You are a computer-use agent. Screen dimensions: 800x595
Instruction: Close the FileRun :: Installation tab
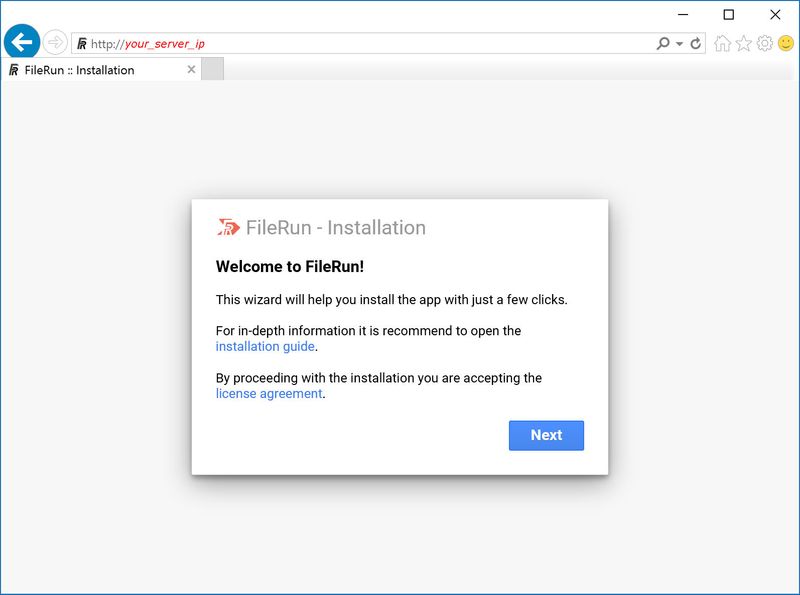click(x=191, y=69)
